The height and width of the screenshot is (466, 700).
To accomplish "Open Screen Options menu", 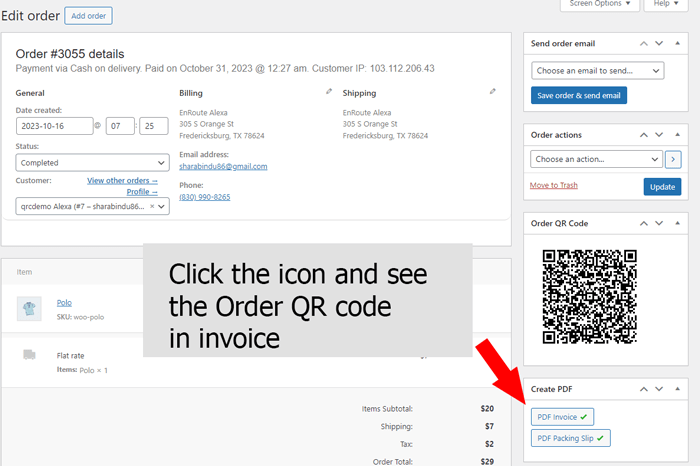I will coord(600,4).
